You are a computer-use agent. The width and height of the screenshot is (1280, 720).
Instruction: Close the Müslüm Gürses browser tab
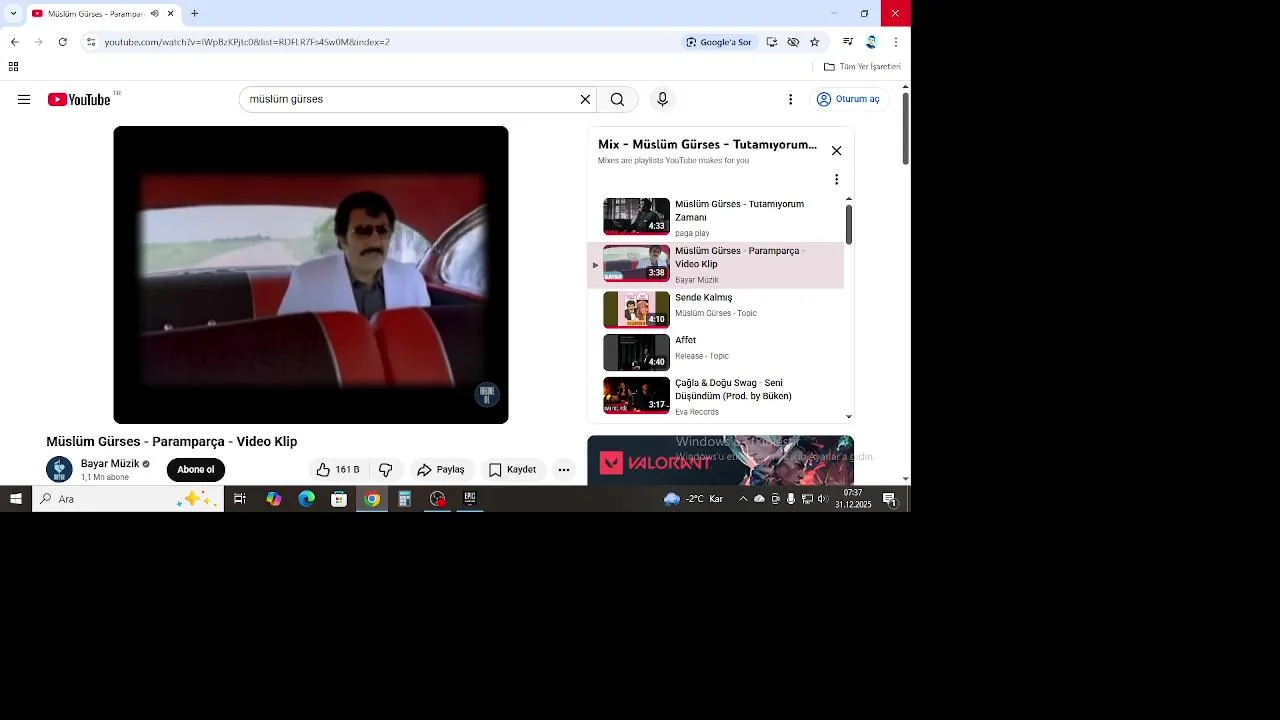(171, 14)
